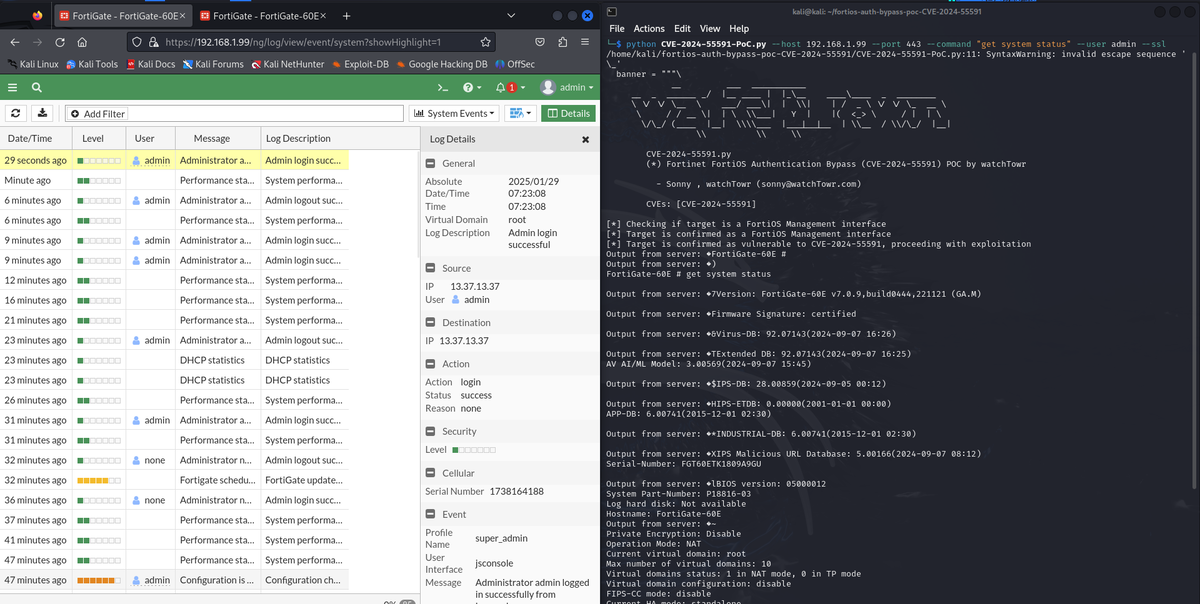1200x604 pixels.
Task: Sort by the Date/Time column header
Action: [x=36, y=138]
